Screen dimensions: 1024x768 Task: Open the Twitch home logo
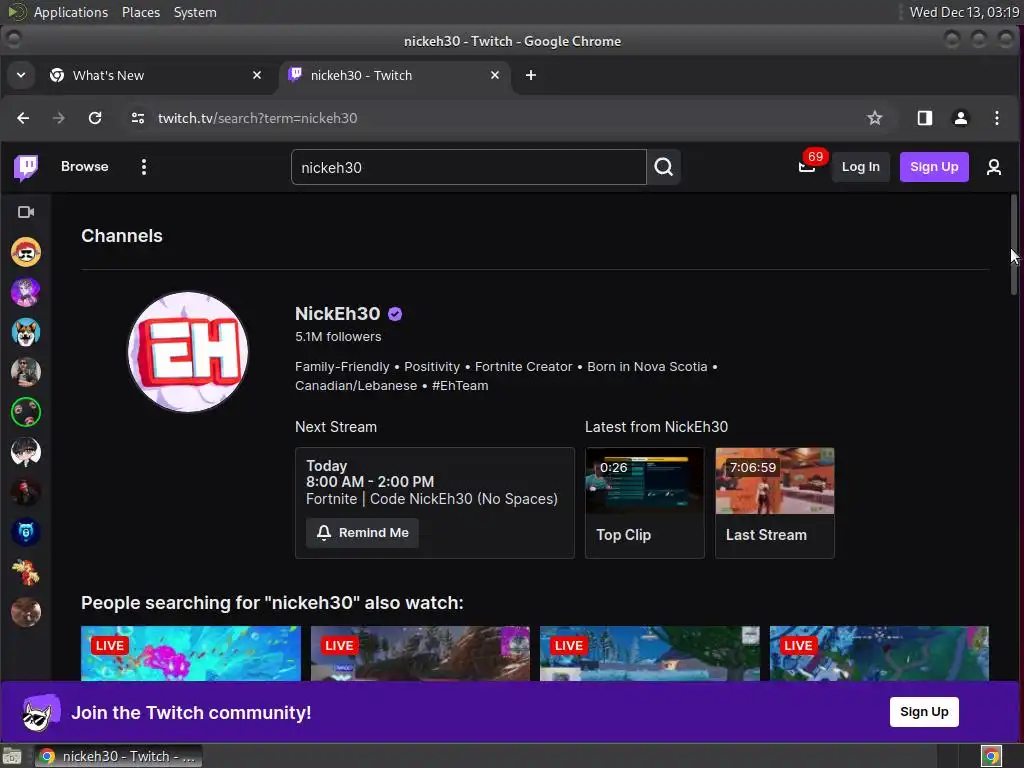(x=26, y=167)
